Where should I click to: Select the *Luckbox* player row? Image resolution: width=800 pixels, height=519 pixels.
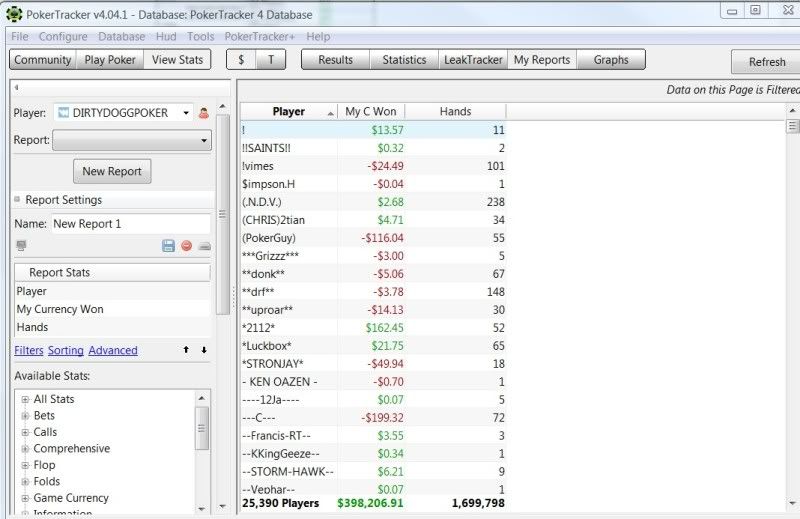373,345
